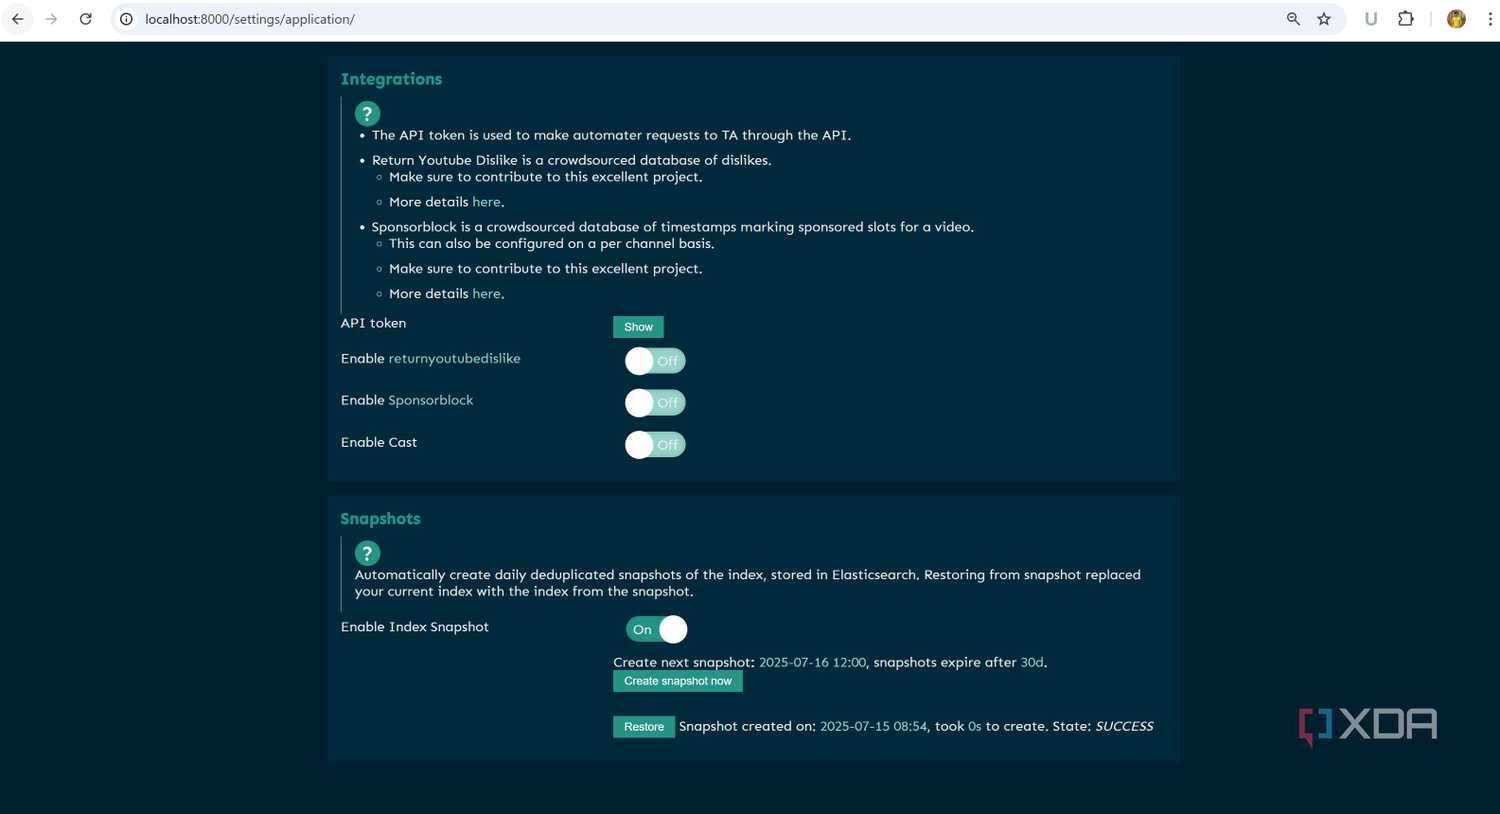Click the Enable Index Snapshot label

pyautogui.click(x=415, y=627)
